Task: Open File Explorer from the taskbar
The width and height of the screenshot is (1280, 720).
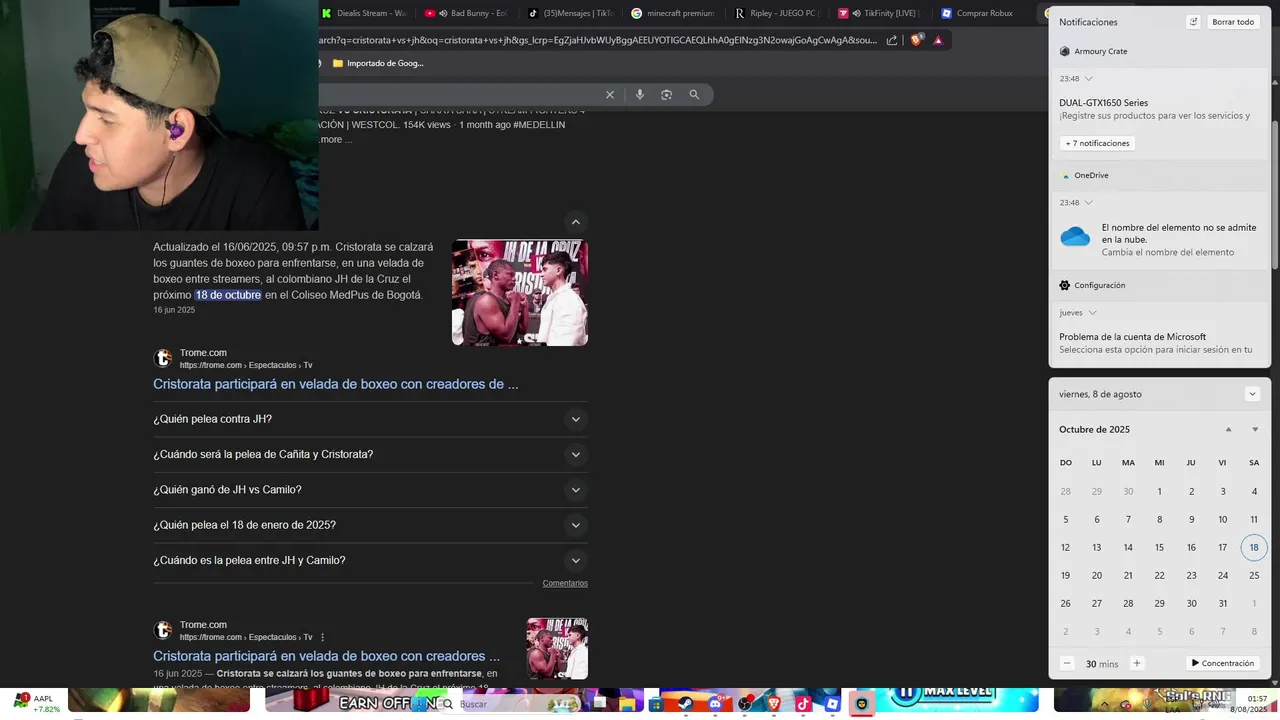Action: [x=627, y=704]
